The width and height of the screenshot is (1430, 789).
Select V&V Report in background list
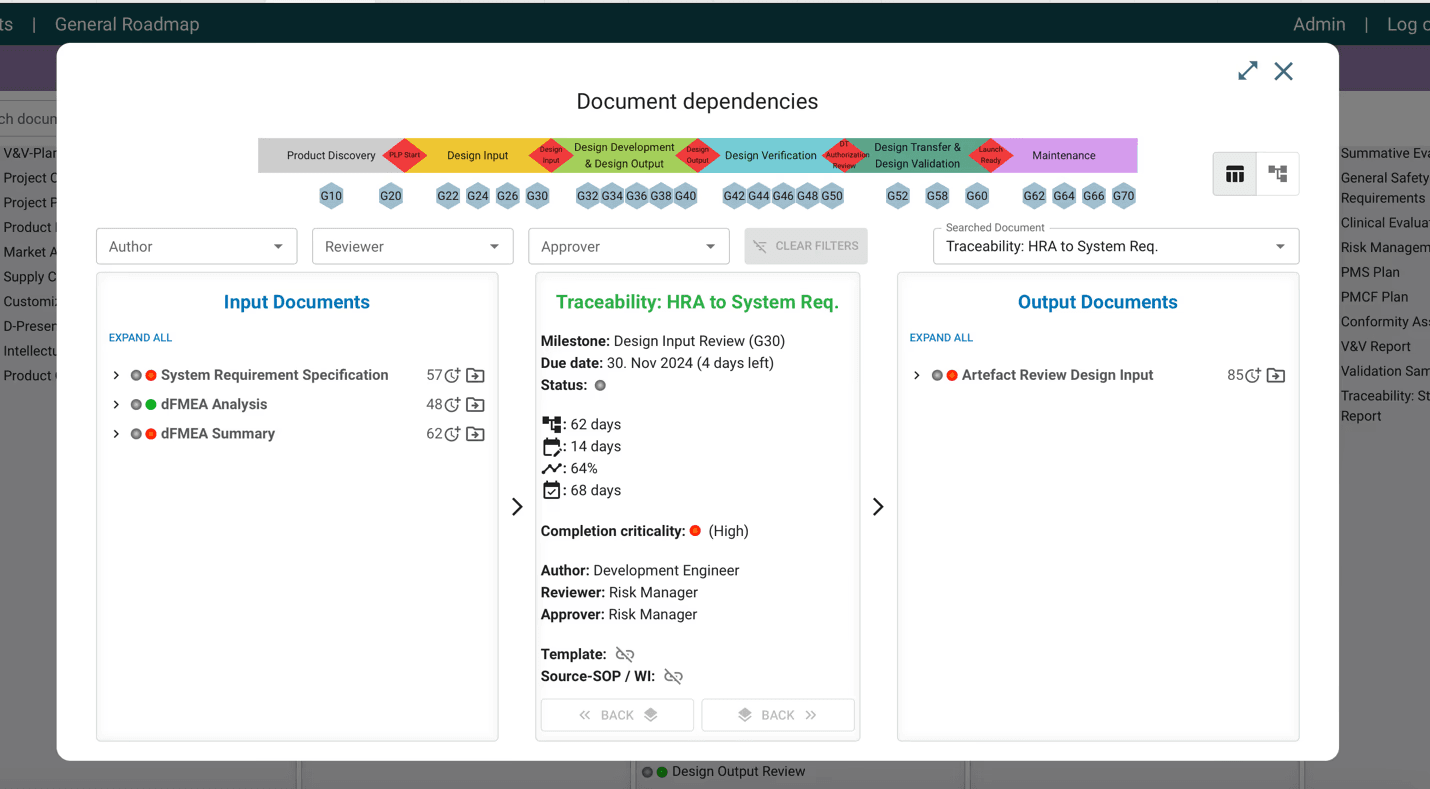pyautogui.click(x=1376, y=346)
